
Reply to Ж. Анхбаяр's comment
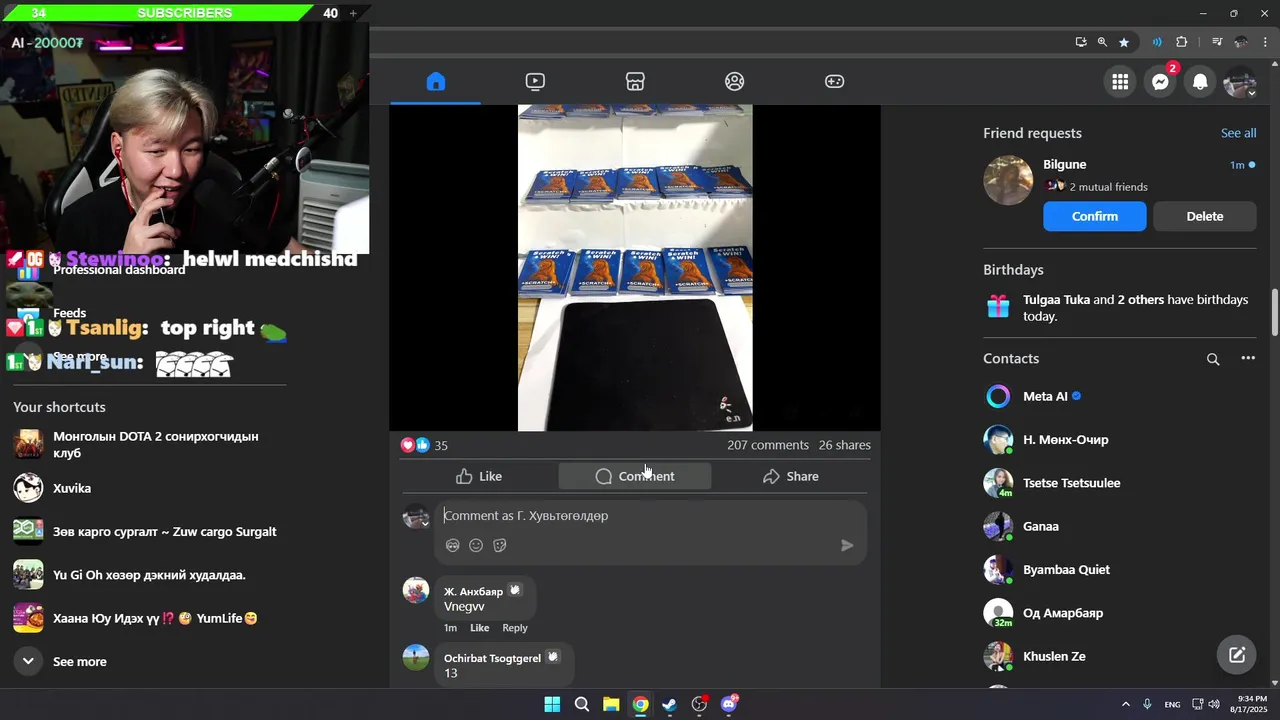point(515,628)
